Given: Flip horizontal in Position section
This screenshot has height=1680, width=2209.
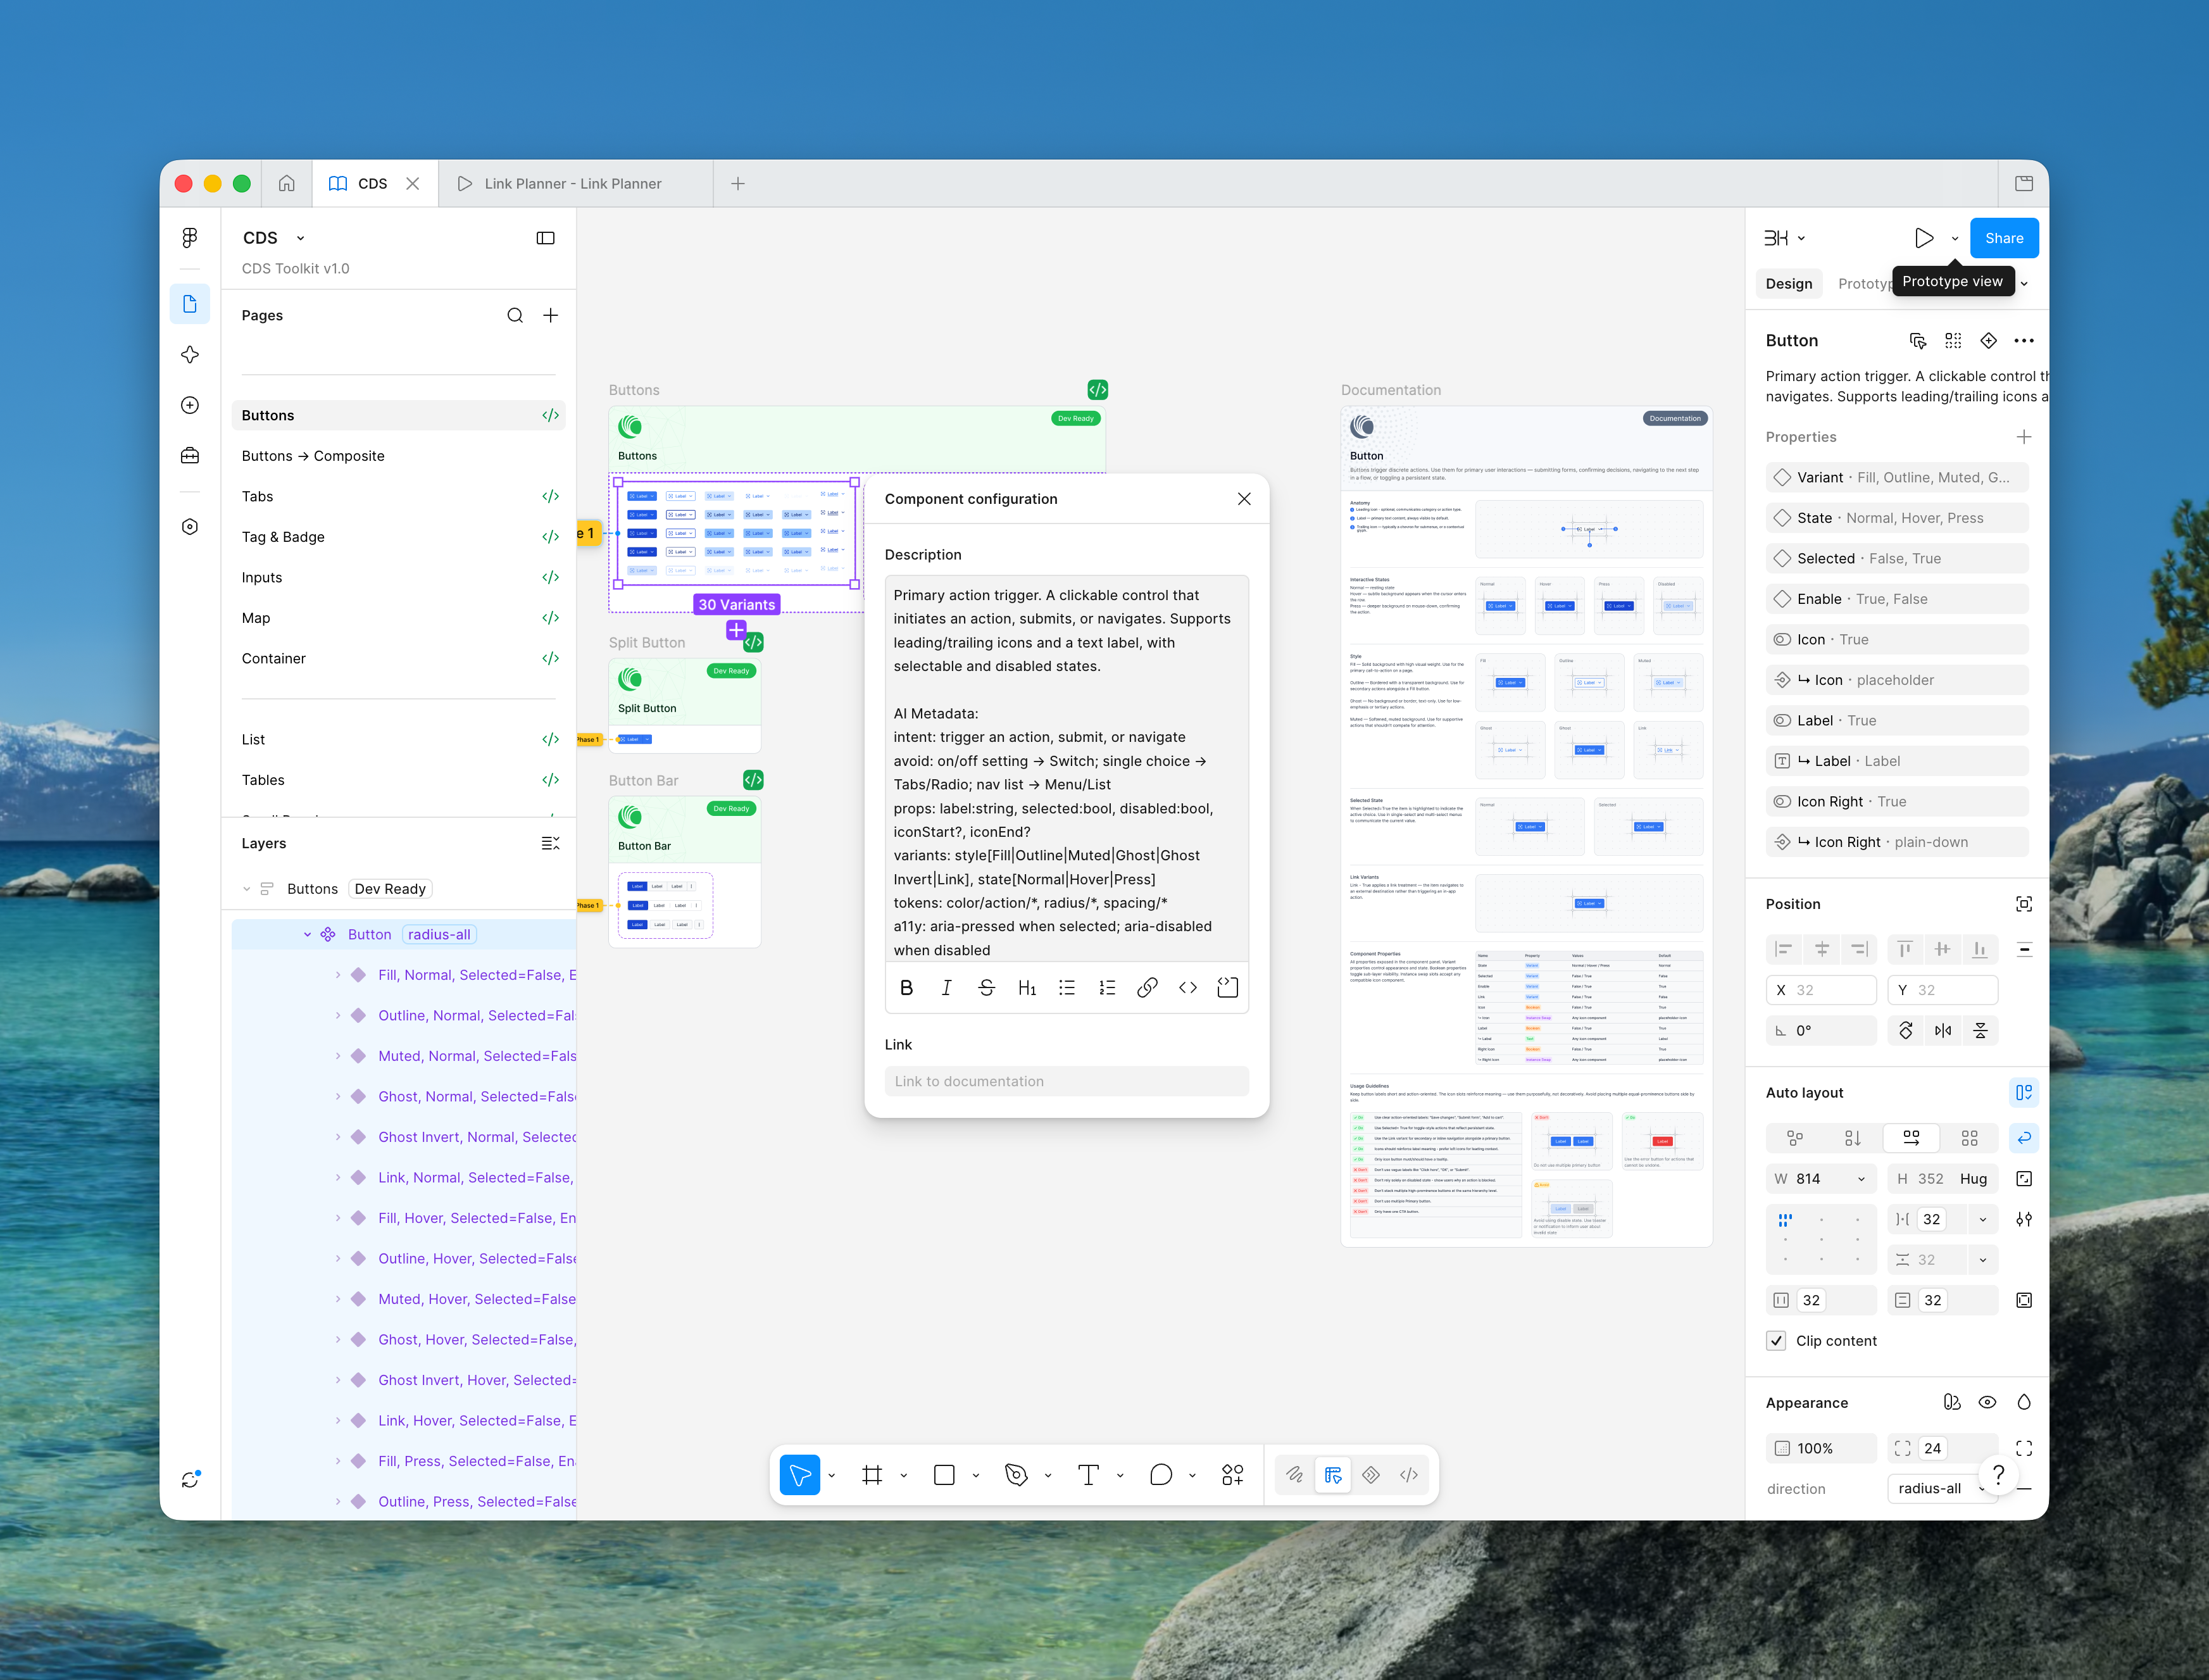Looking at the screenshot, I should click(x=1943, y=1031).
